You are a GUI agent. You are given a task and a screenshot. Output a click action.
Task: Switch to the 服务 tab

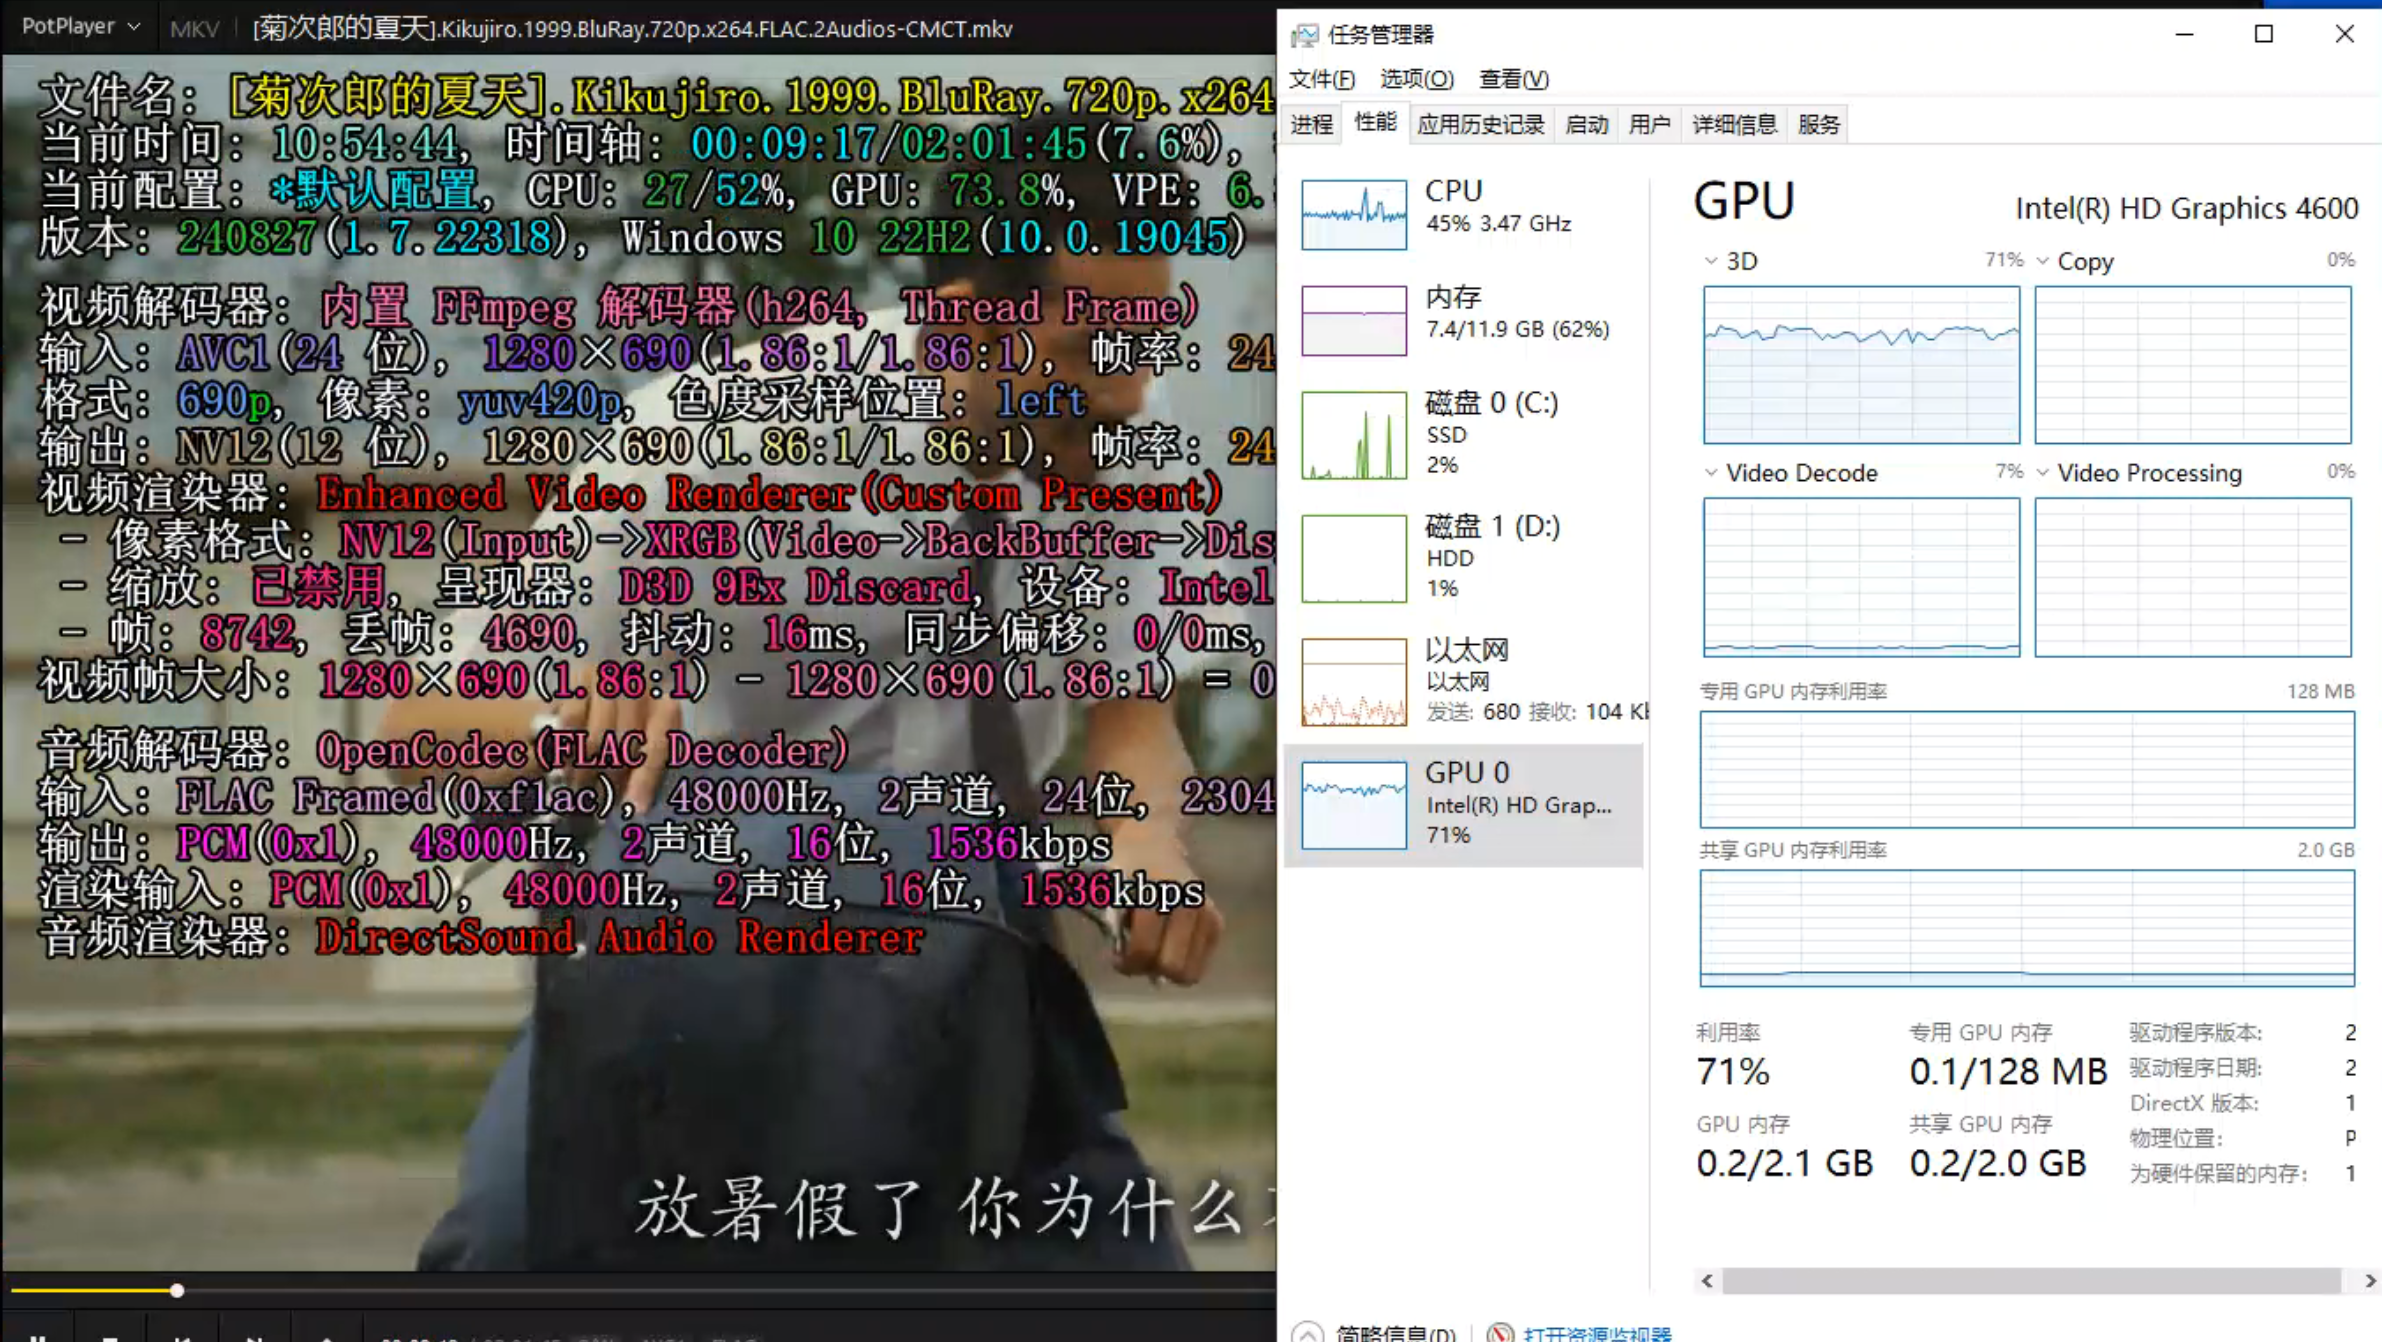coord(1818,124)
